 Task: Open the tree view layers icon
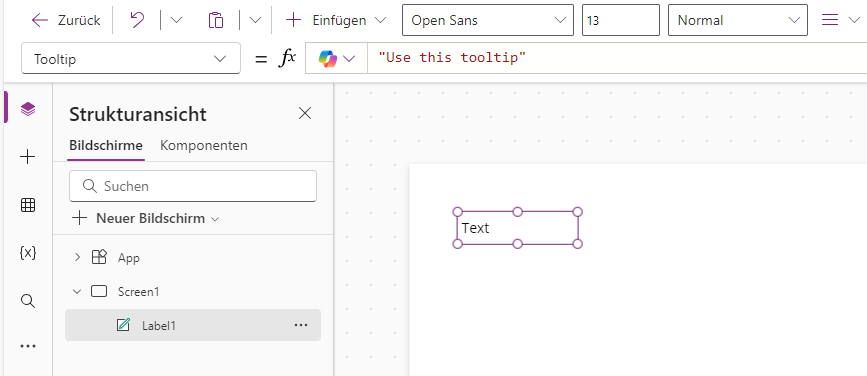click(x=28, y=109)
